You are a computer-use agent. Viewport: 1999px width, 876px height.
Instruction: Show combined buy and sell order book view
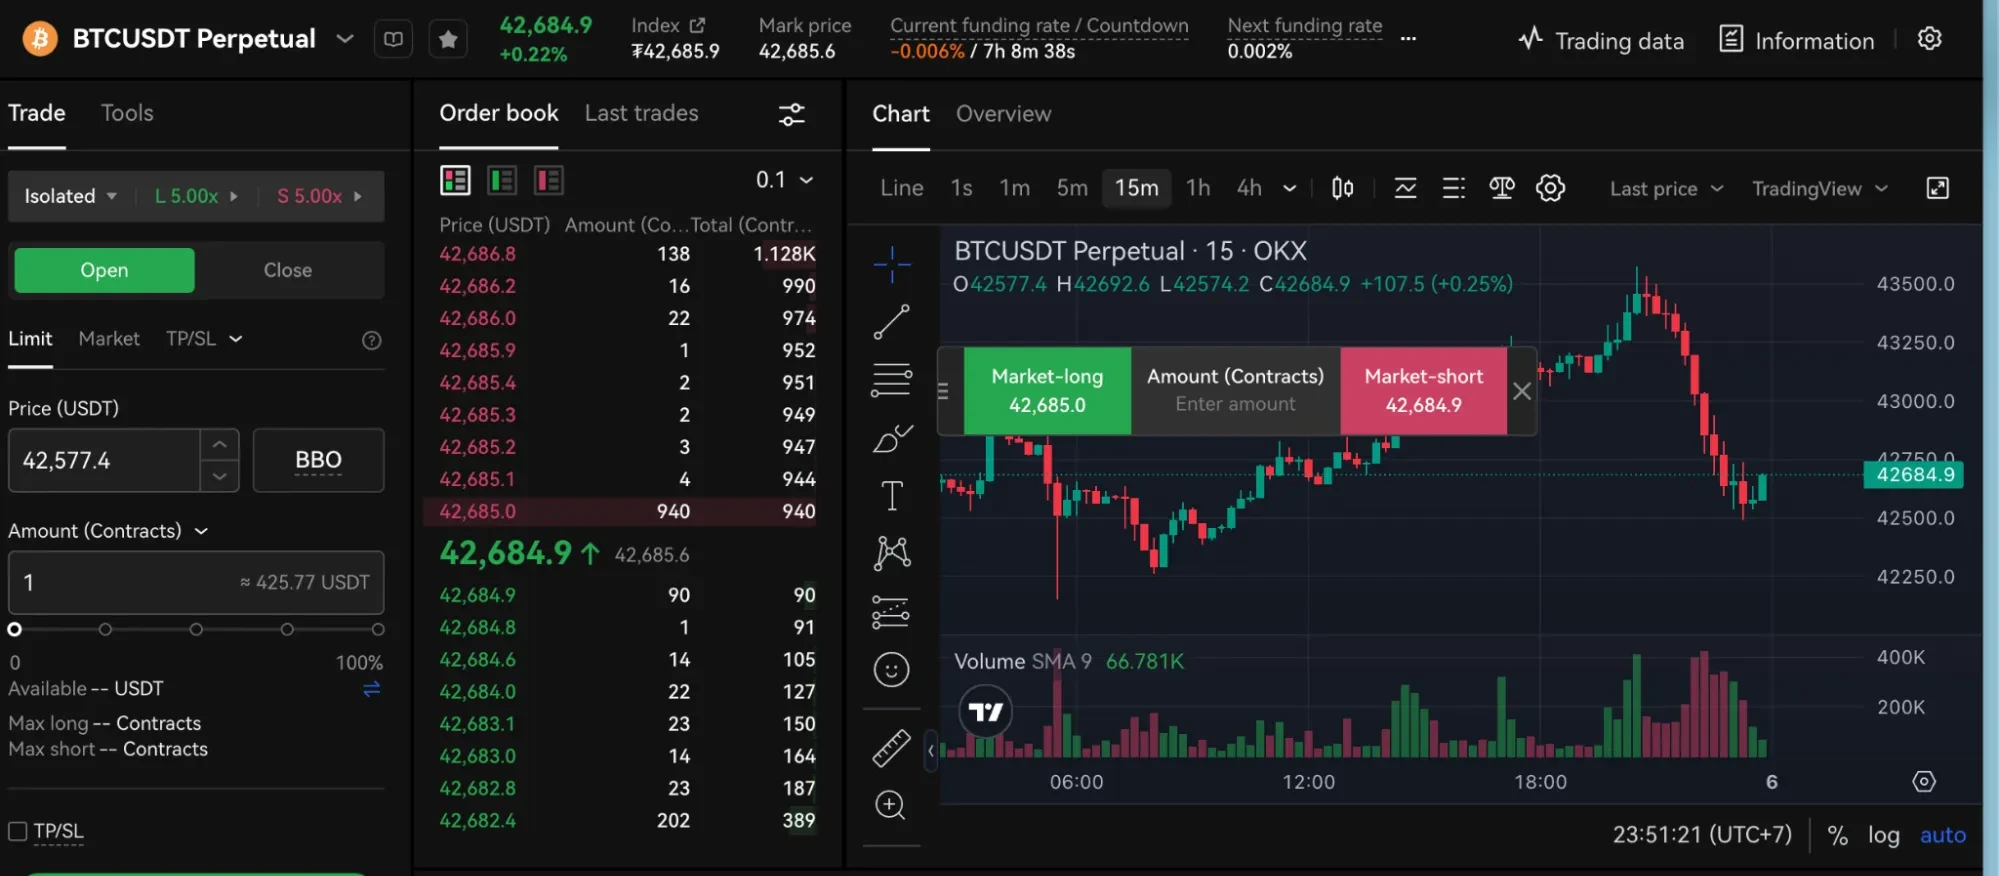[x=455, y=180]
